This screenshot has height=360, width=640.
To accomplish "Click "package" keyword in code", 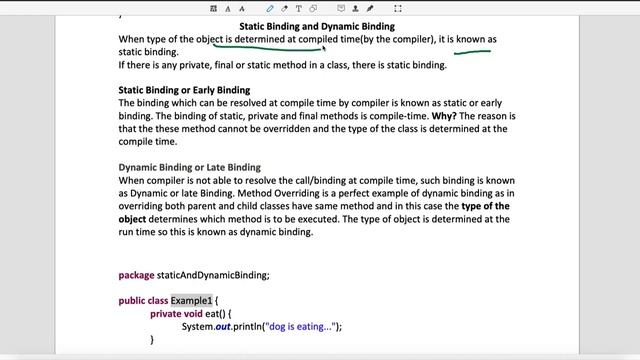I will (136, 276).
